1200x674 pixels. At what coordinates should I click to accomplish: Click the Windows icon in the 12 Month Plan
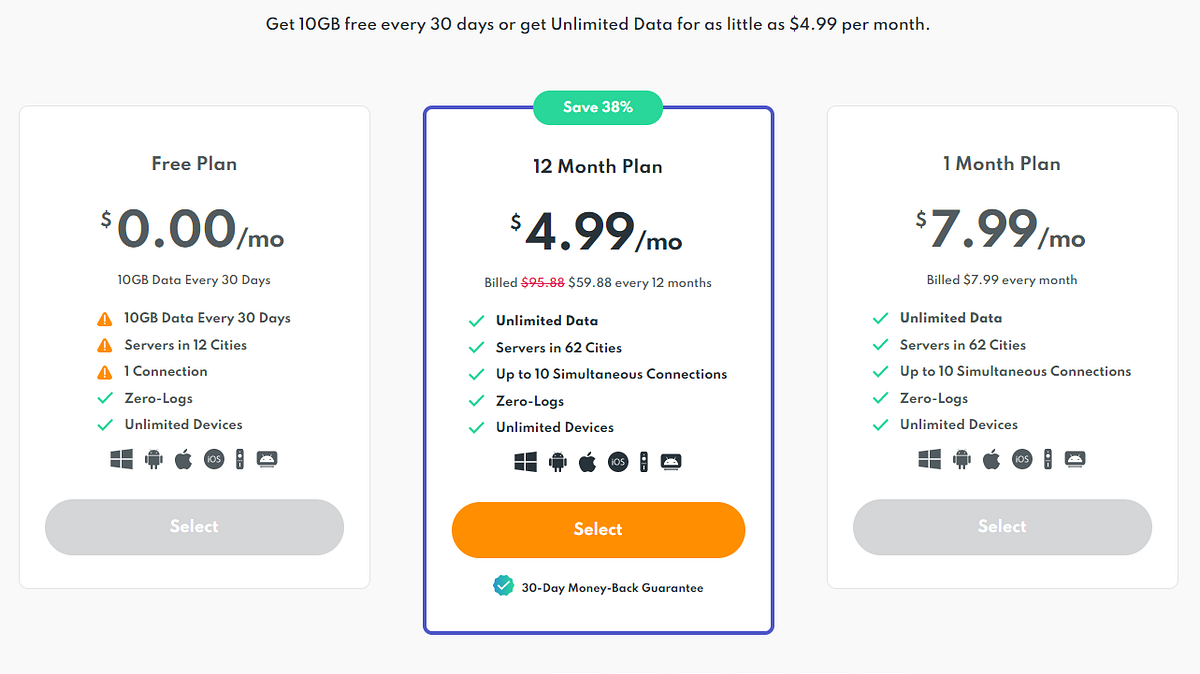coord(526,462)
